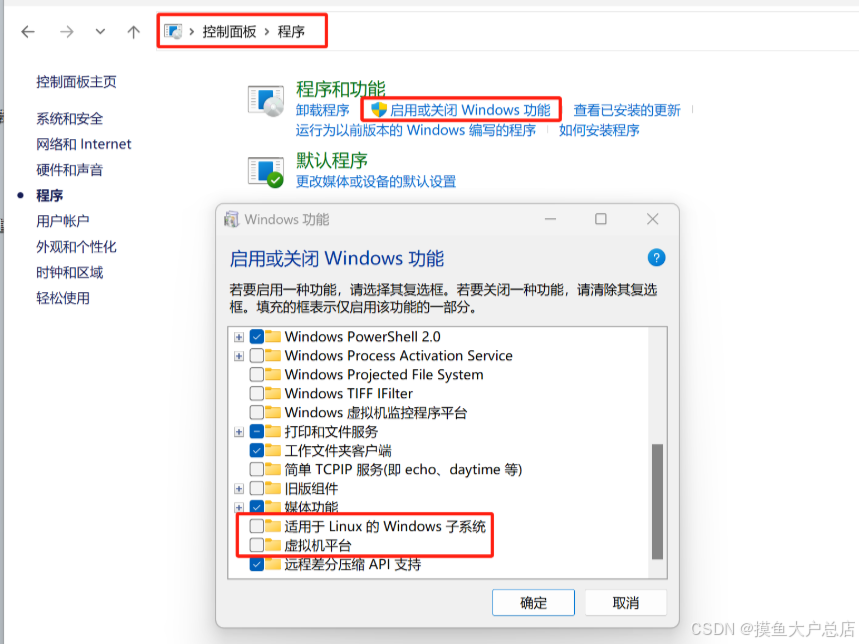Open the Programs and Features icon
859x644 pixels.
click(x=266, y=101)
